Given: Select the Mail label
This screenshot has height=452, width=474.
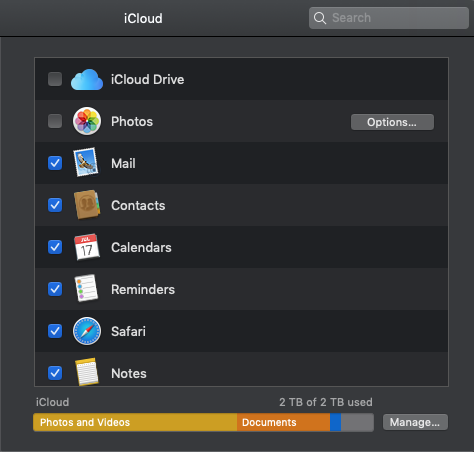Looking at the screenshot, I should [123, 164].
